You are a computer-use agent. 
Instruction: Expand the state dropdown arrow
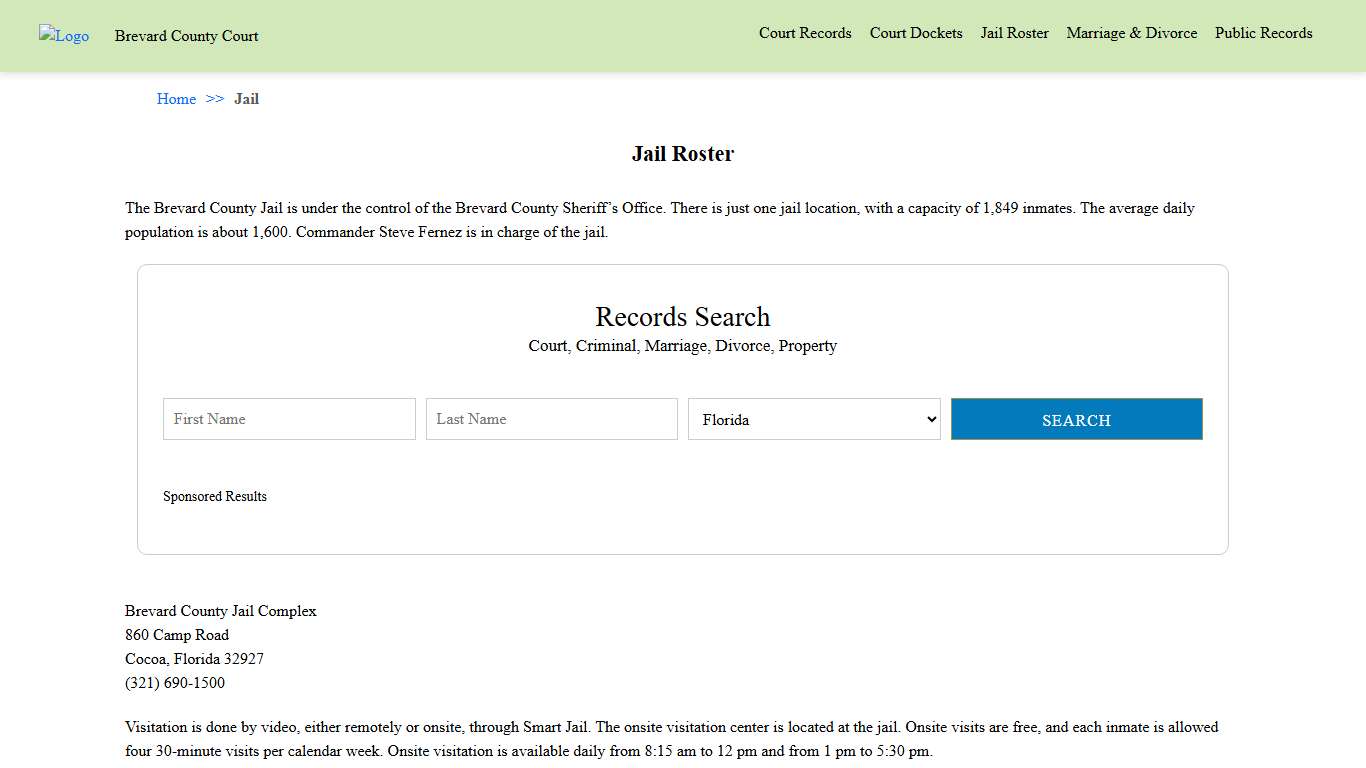929,419
